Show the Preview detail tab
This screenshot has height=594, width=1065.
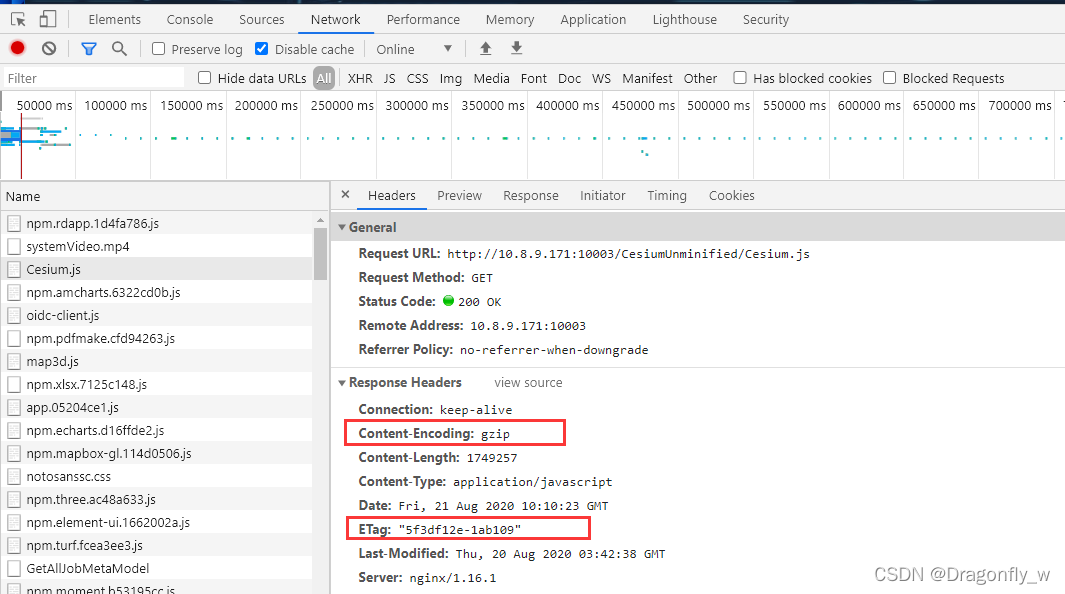[459, 196]
